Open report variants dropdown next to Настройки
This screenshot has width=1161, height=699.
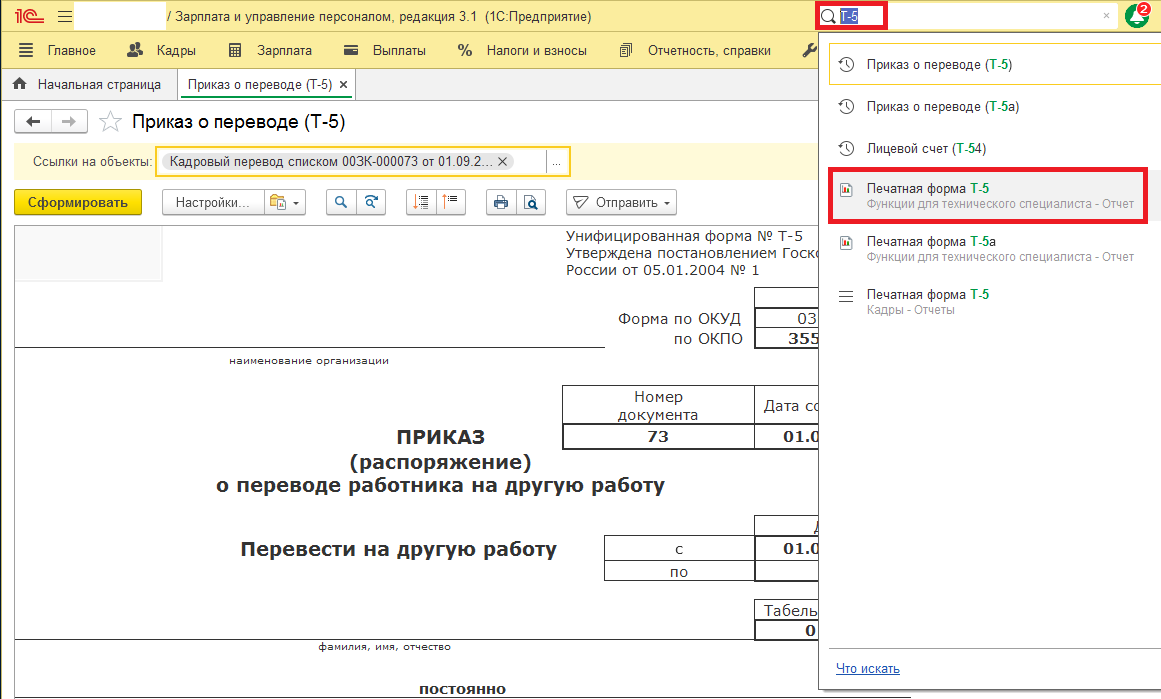285,203
